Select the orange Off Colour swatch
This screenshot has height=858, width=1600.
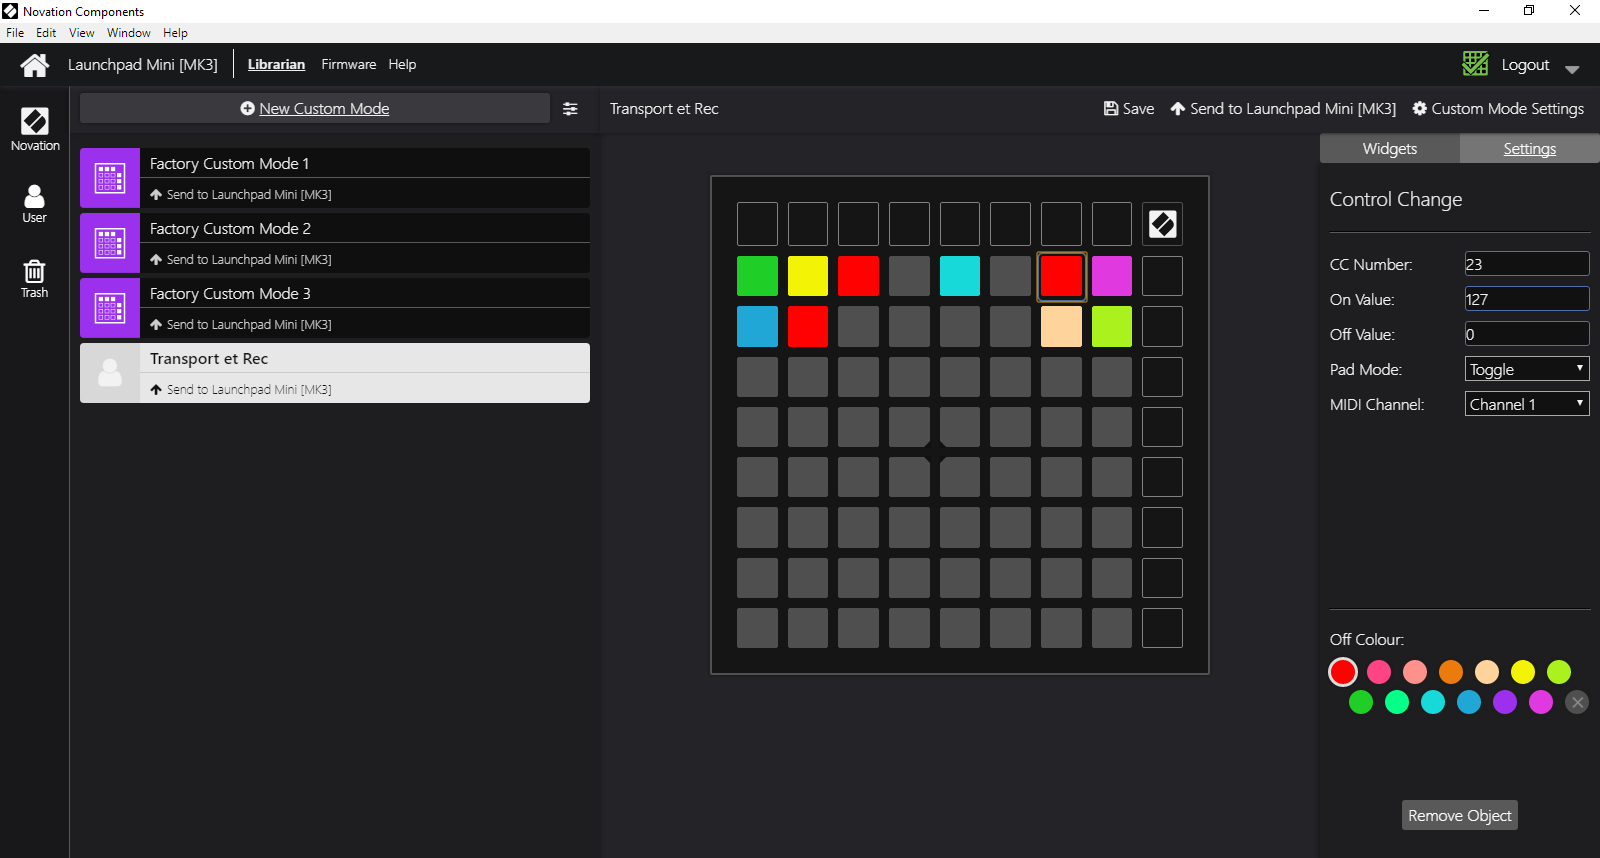[1451, 672]
